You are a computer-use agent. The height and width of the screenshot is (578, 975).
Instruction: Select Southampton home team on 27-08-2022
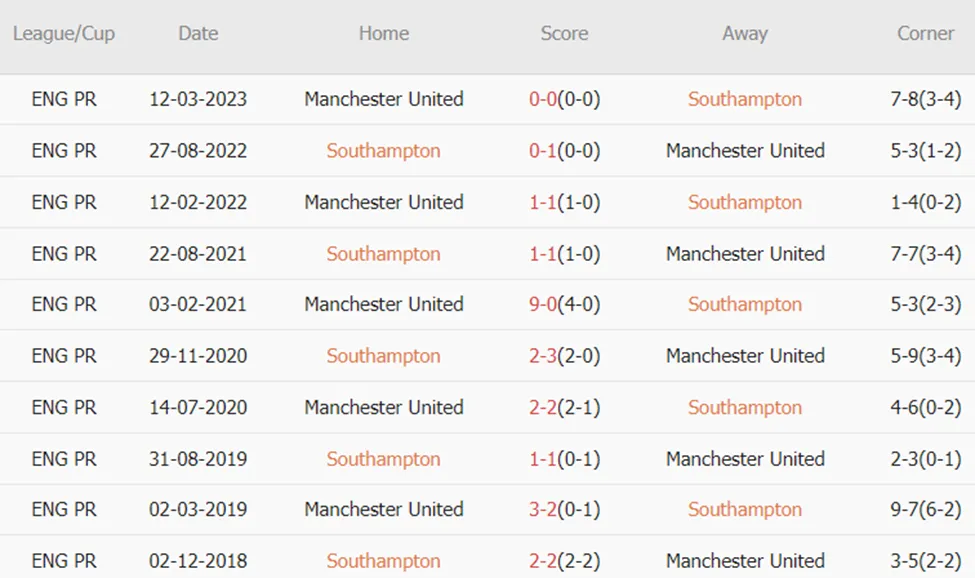pos(384,151)
